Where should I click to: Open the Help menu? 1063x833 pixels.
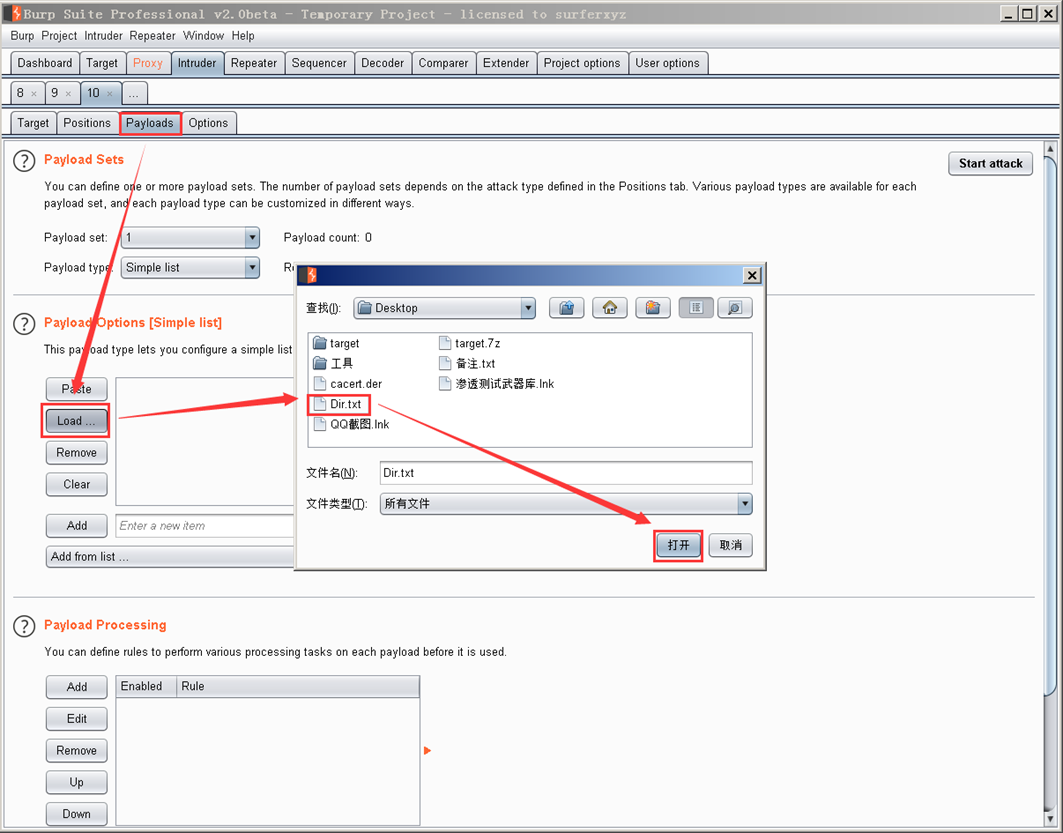(x=243, y=36)
